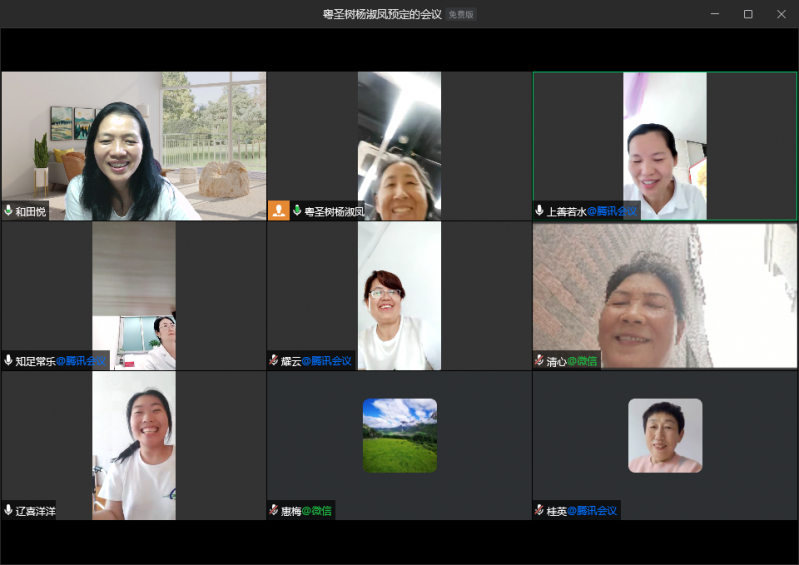The width and height of the screenshot is (799, 565).
Task: Click the muted microphone icon beside 桂英
Action: (x=540, y=511)
